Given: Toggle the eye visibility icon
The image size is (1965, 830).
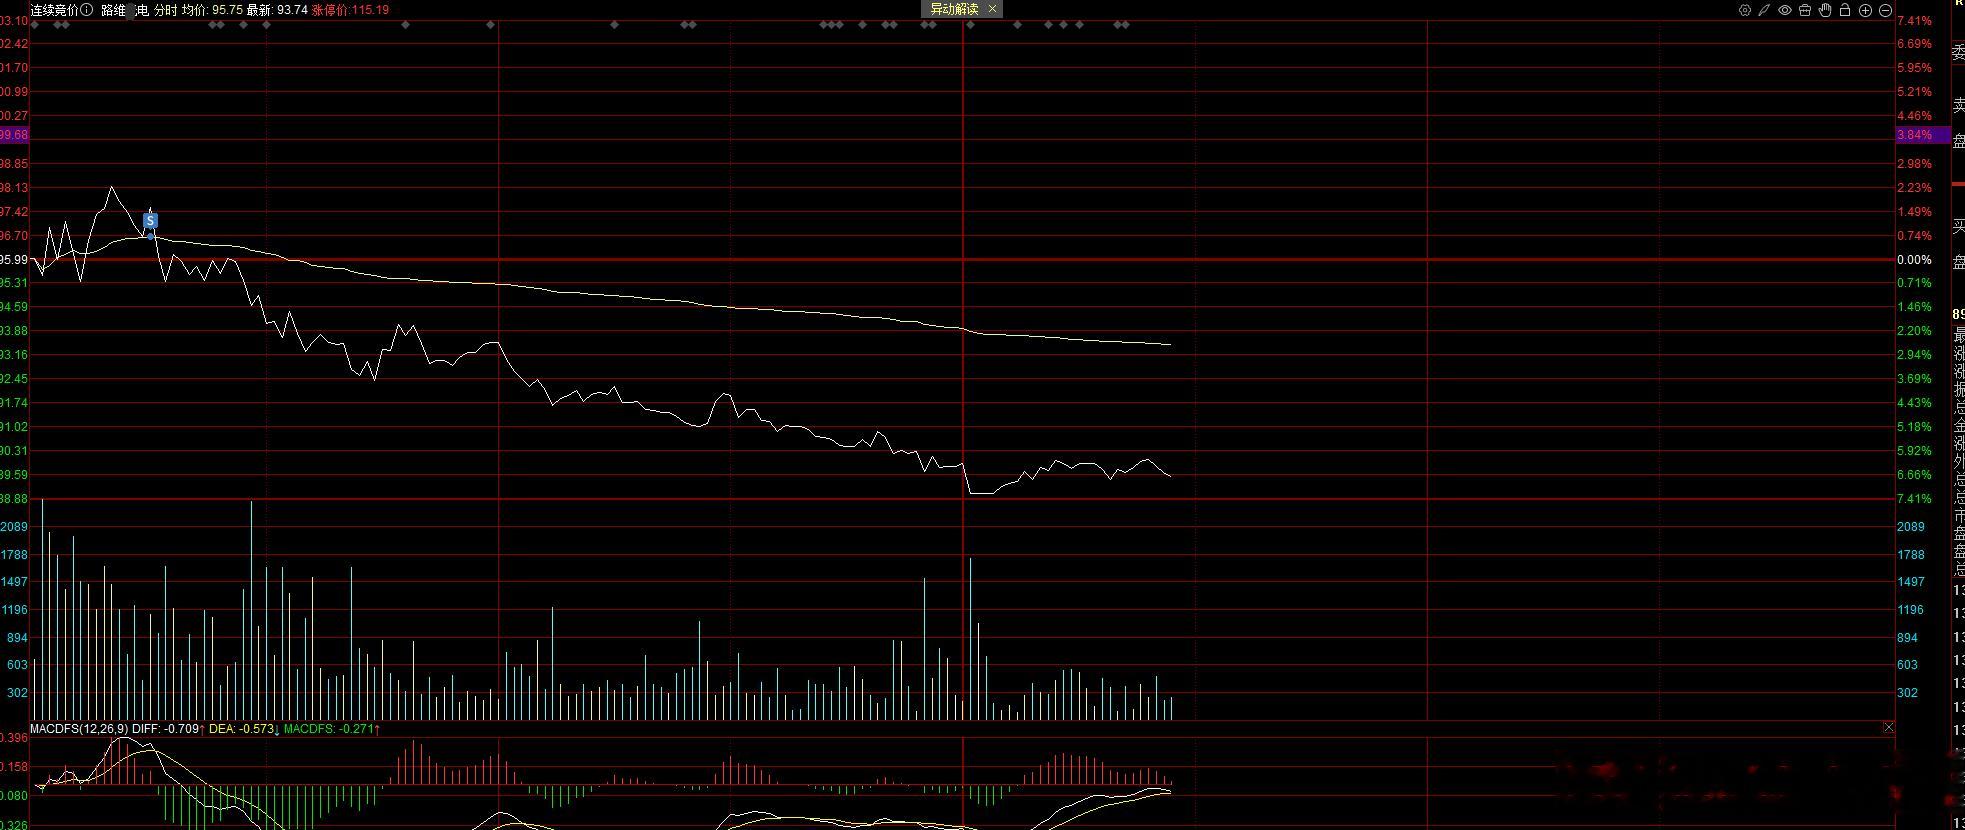Looking at the screenshot, I should pos(1784,10).
